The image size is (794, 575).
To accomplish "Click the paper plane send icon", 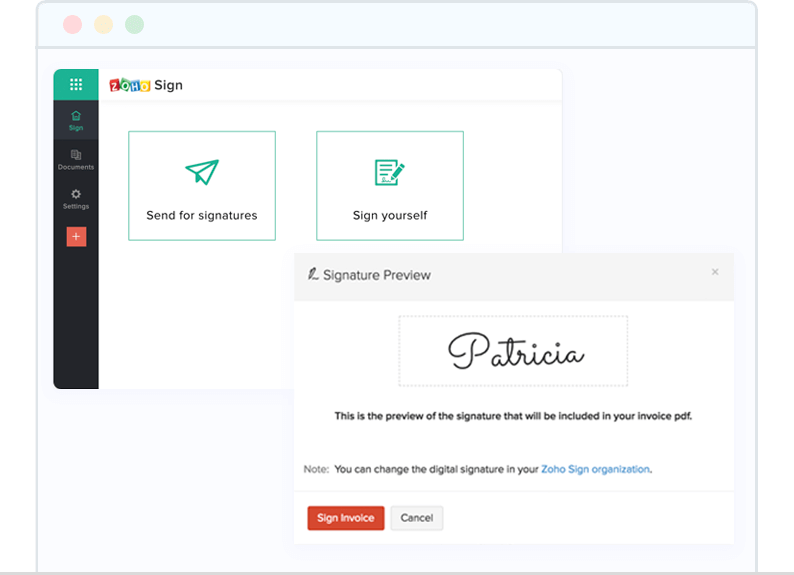I will coord(202,171).
